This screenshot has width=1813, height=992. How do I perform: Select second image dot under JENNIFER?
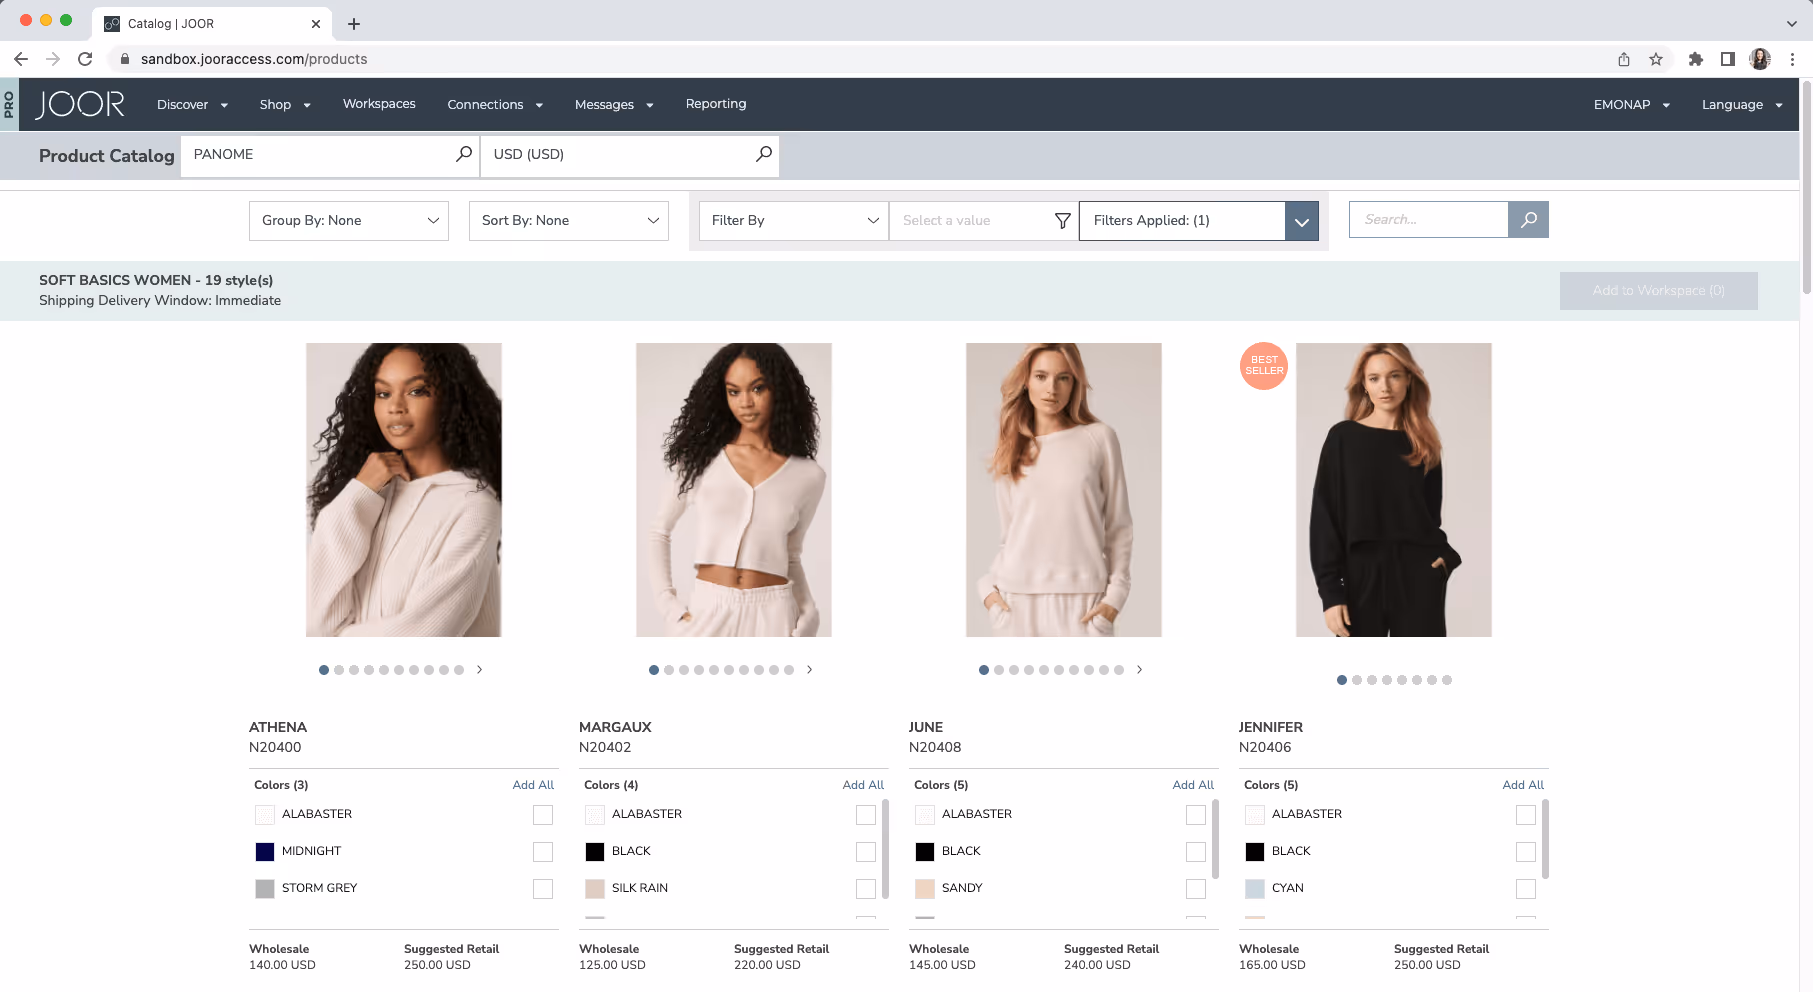[x=1357, y=680]
